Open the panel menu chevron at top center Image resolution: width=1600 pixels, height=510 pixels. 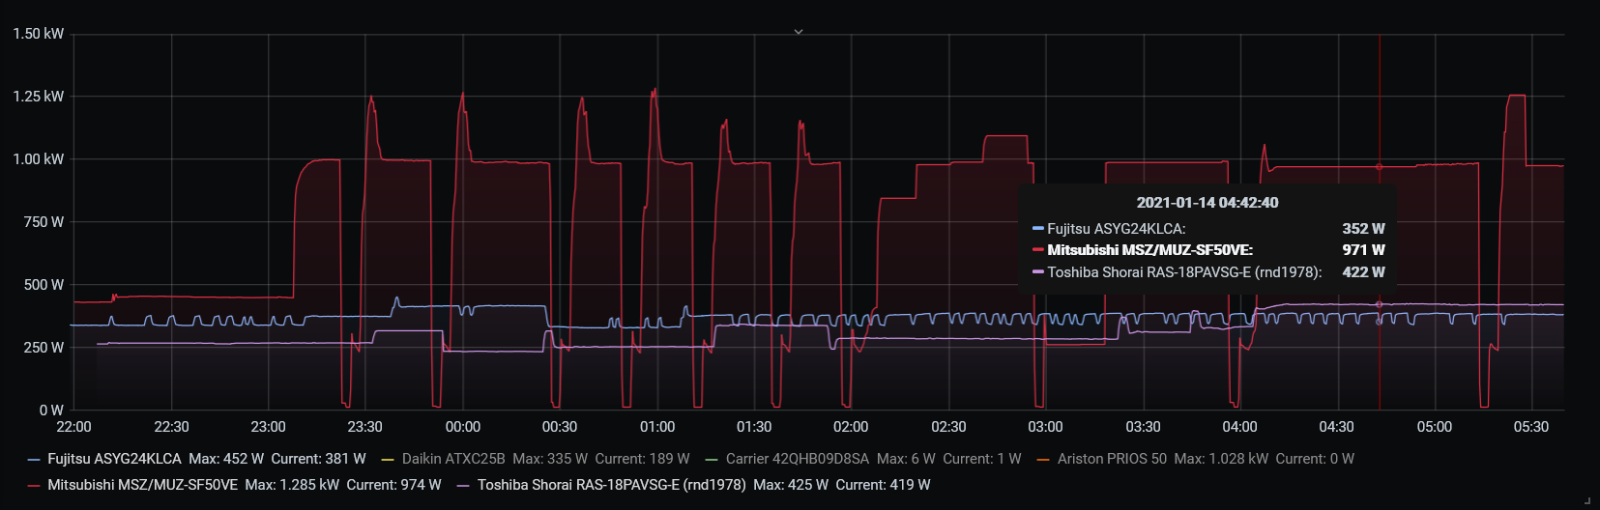tap(798, 32)
